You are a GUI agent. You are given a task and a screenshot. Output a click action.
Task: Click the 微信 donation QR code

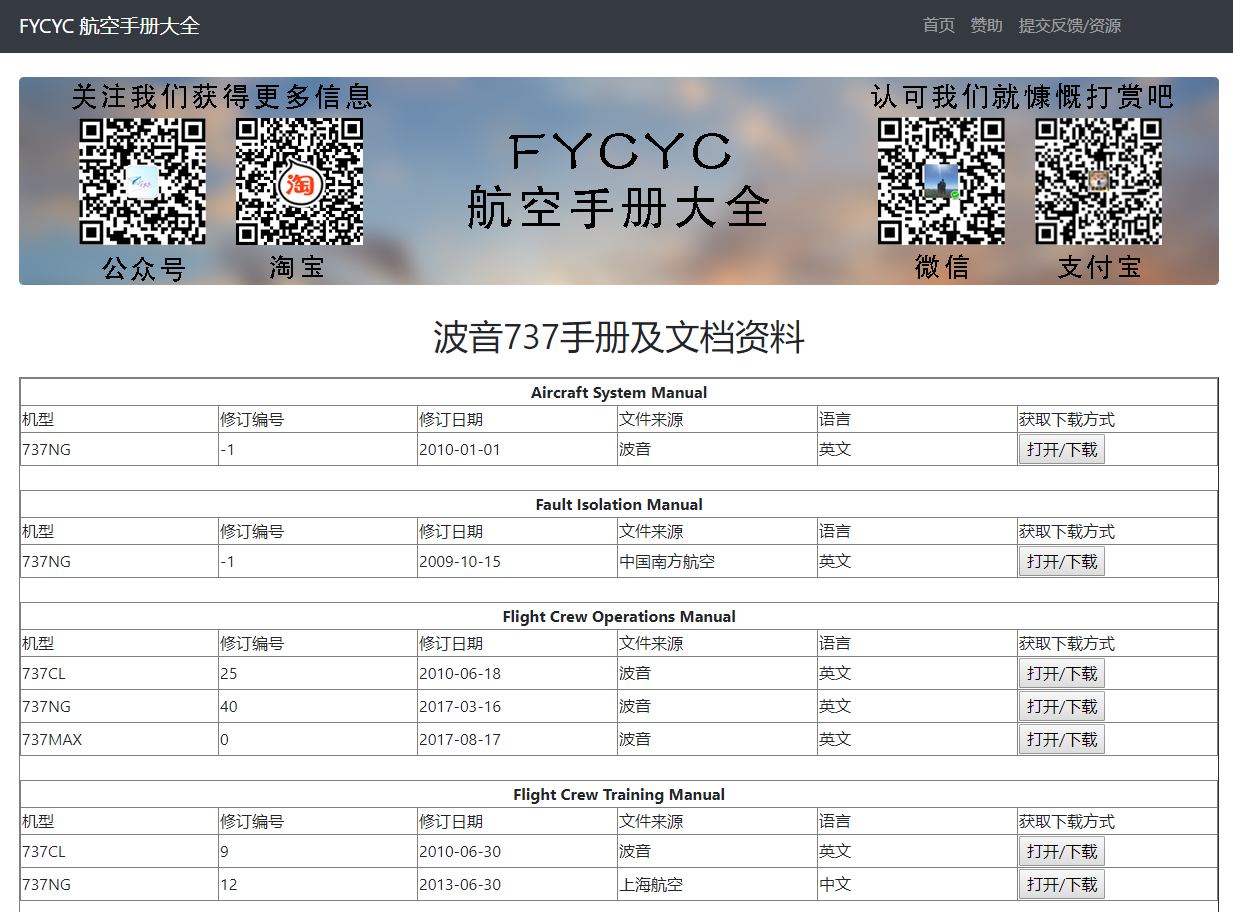click(941, 183)
